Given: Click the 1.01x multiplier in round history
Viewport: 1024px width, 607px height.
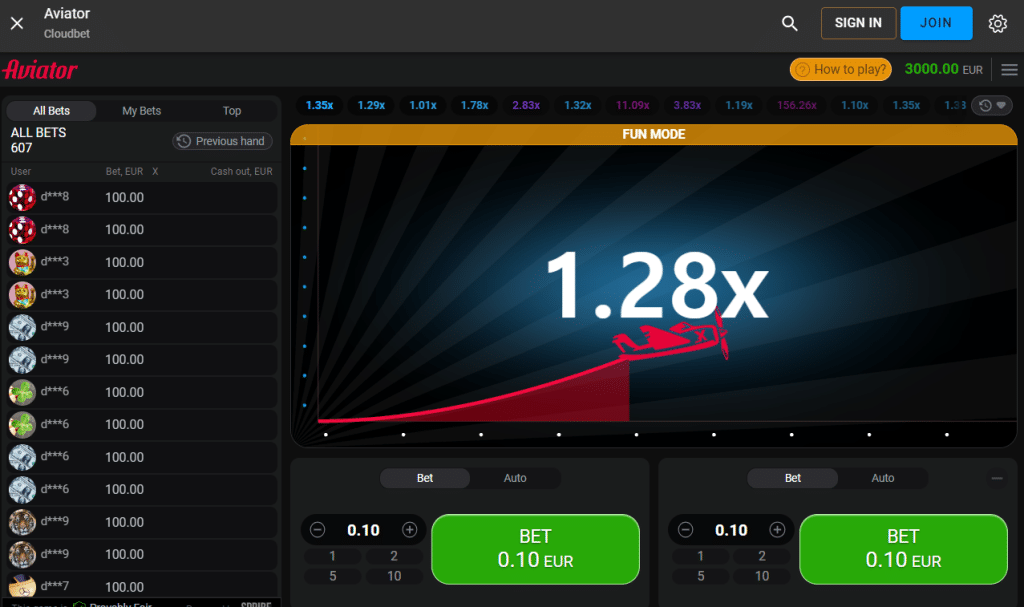Looking at the screenshot, I should coord(423,105).
